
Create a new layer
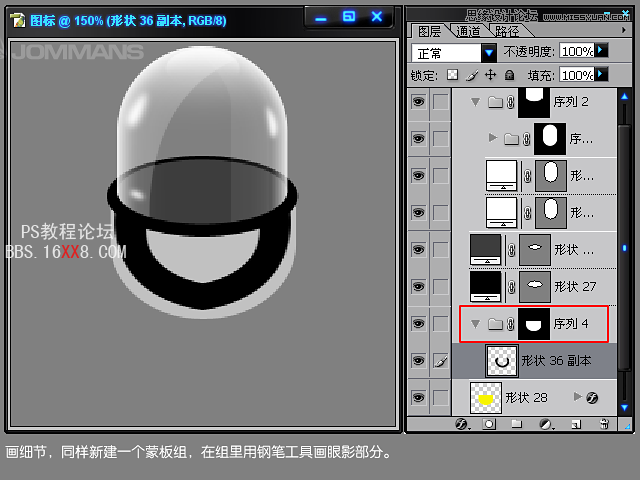pos(574,424)
